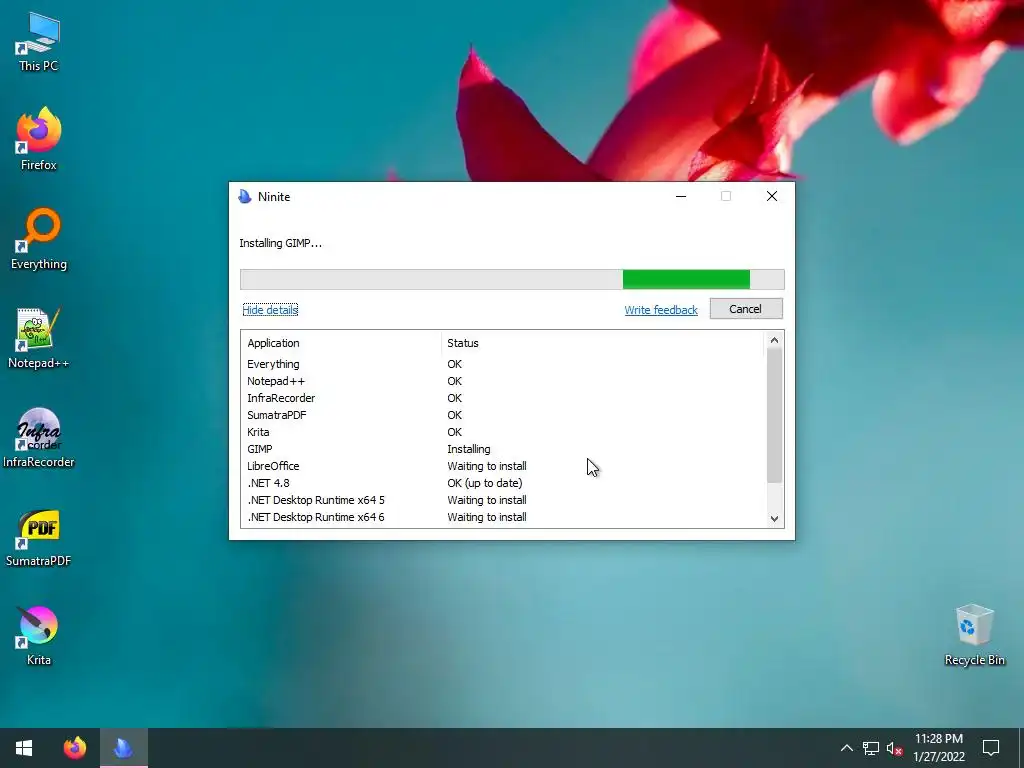
Task: Click the Status column header
Action: [x=601, y=343]
